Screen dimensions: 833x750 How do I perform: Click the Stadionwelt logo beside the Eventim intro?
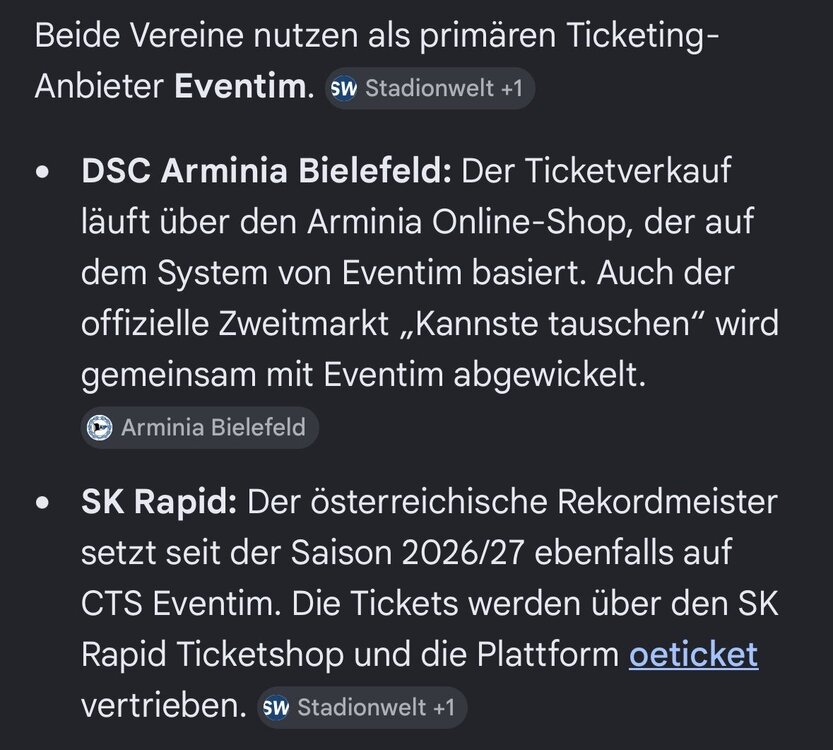coord(344,88)
